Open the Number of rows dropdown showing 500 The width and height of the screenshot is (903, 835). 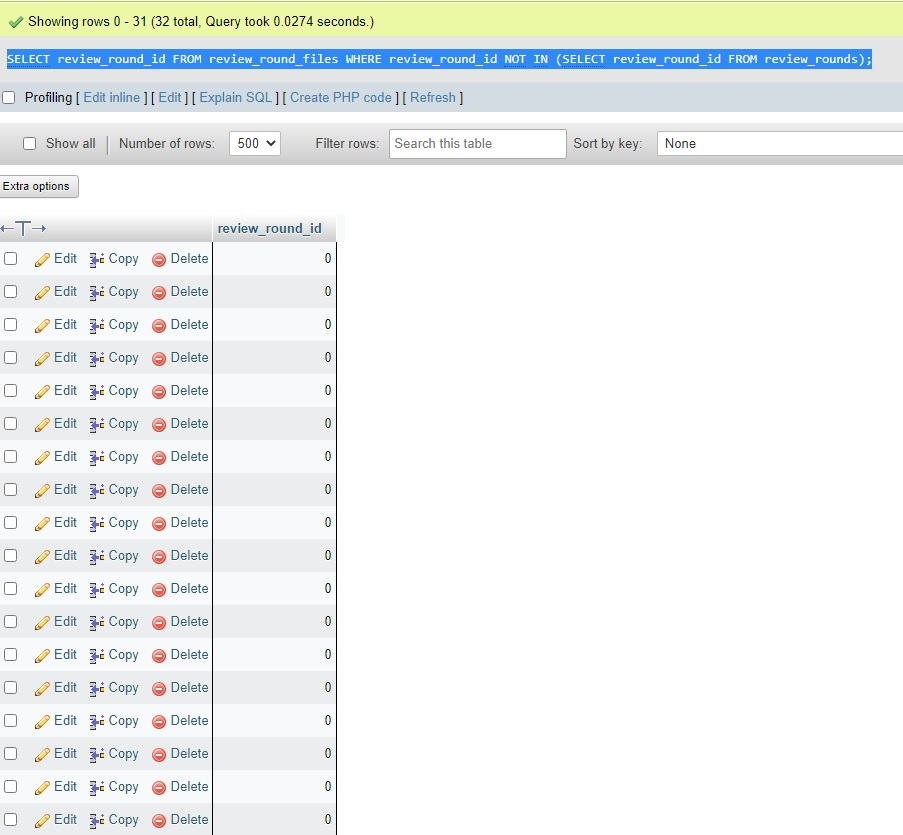click(255, 143)
